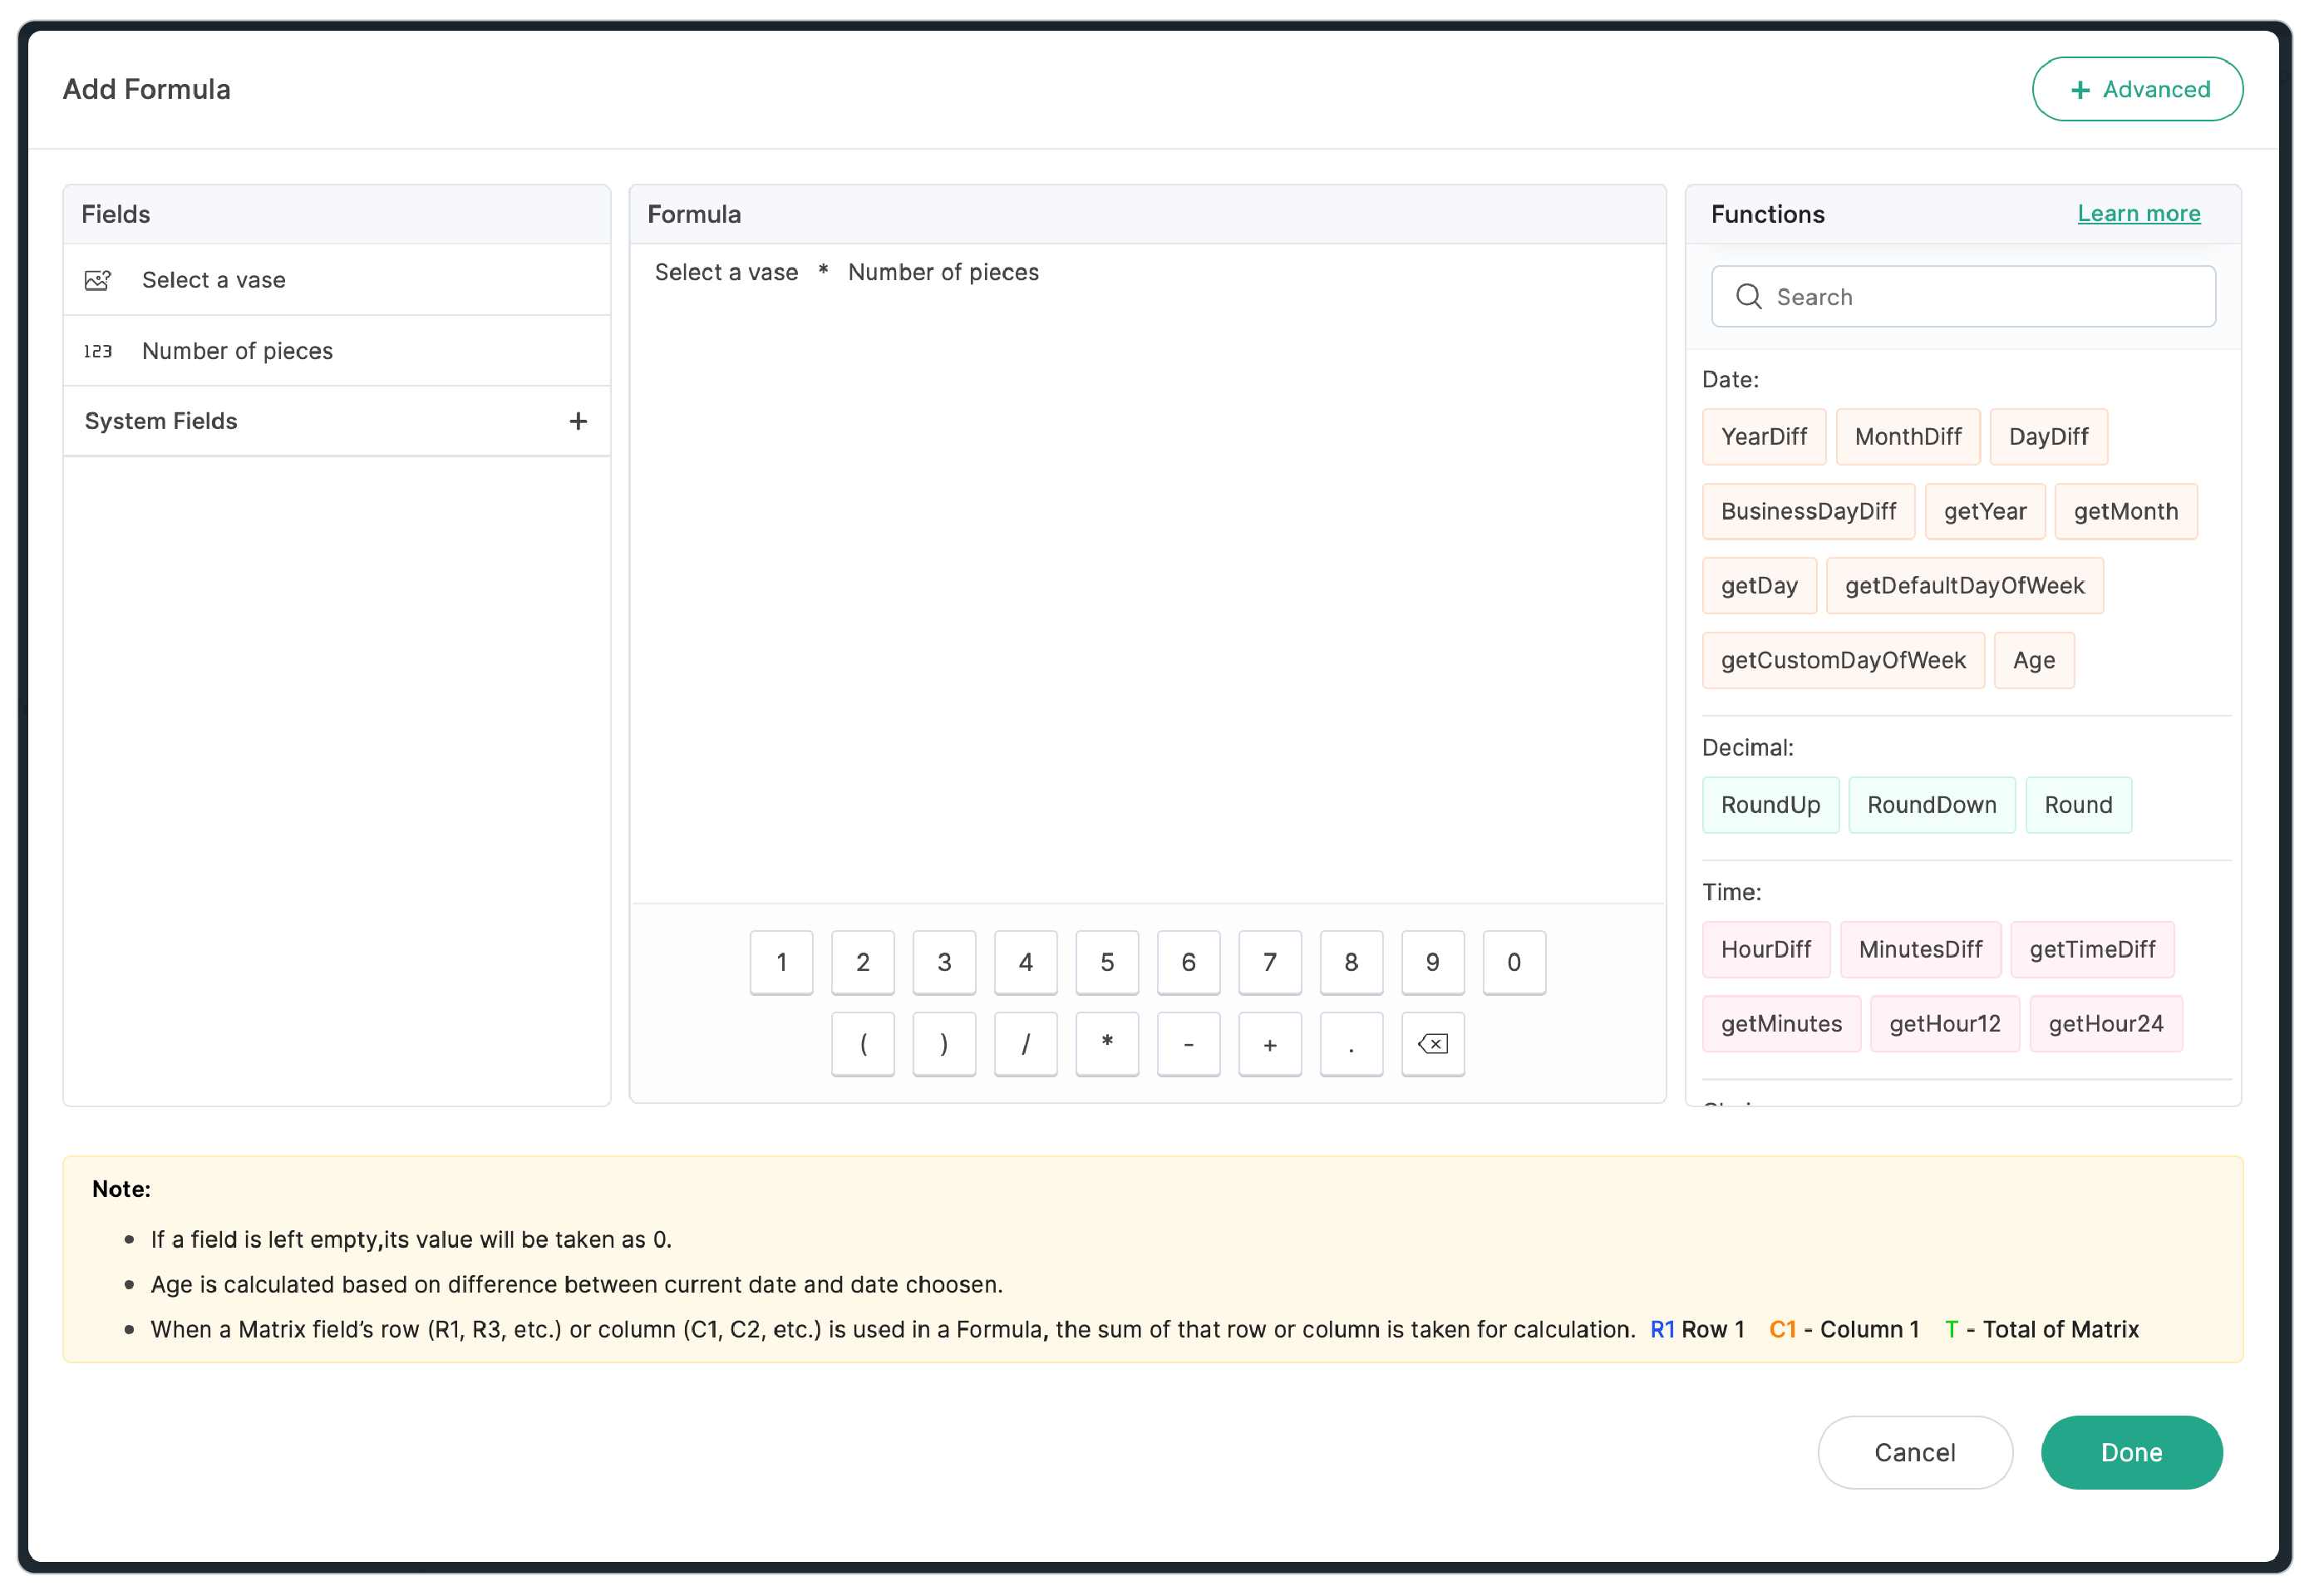2314x1596 pixels.
Task: Insert the getCustomDayOfWeek function
Action: click(x=1842, y=661)
